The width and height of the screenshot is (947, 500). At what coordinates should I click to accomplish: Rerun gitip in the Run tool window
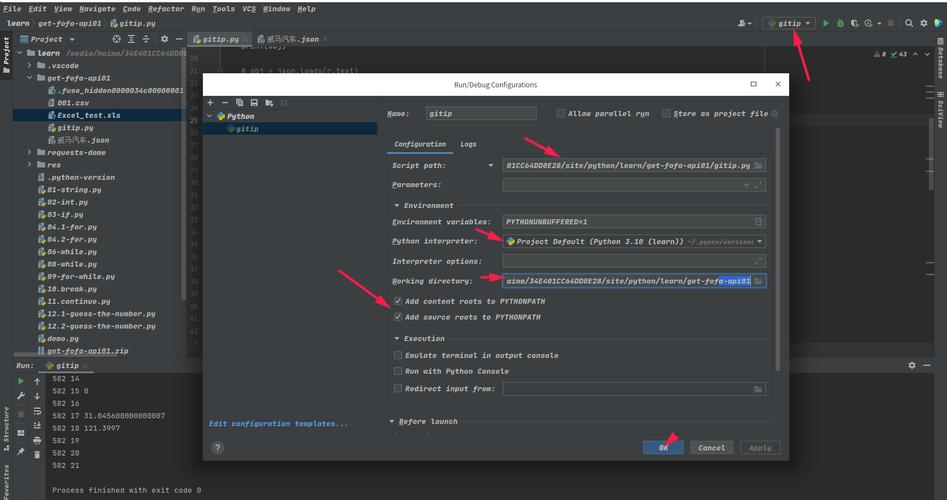(21, 382)
